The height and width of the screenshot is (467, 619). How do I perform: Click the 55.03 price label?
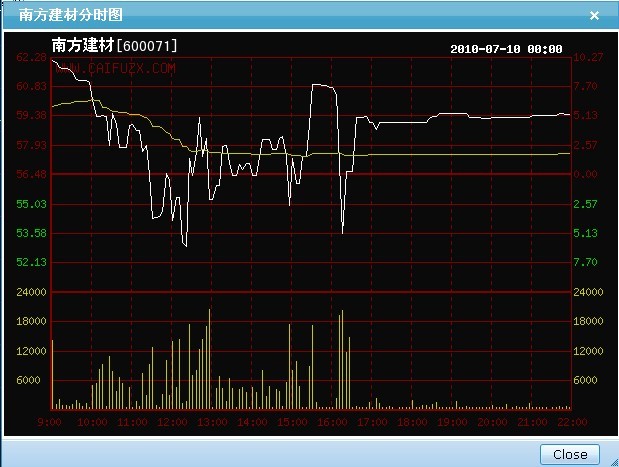[x=31, y=204]
